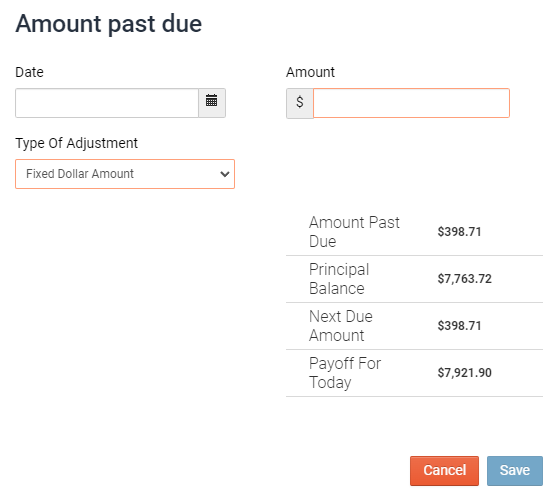
Task: Click the $7,921.90 payoff value
Action: point(464,373)
